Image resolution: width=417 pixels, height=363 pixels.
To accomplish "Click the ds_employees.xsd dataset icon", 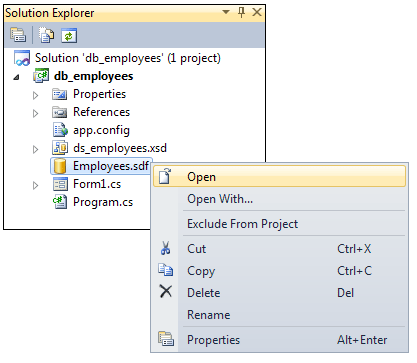I will click(x=60, y=148).
